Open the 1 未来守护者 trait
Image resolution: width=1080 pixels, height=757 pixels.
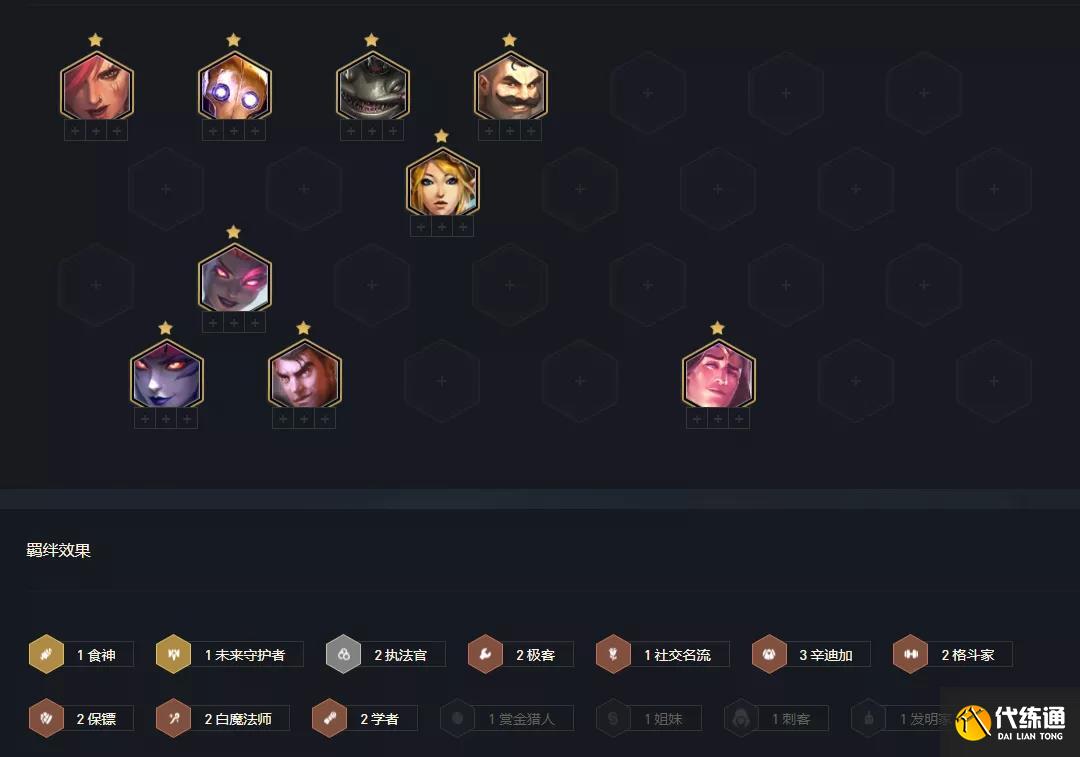[229, 654]
